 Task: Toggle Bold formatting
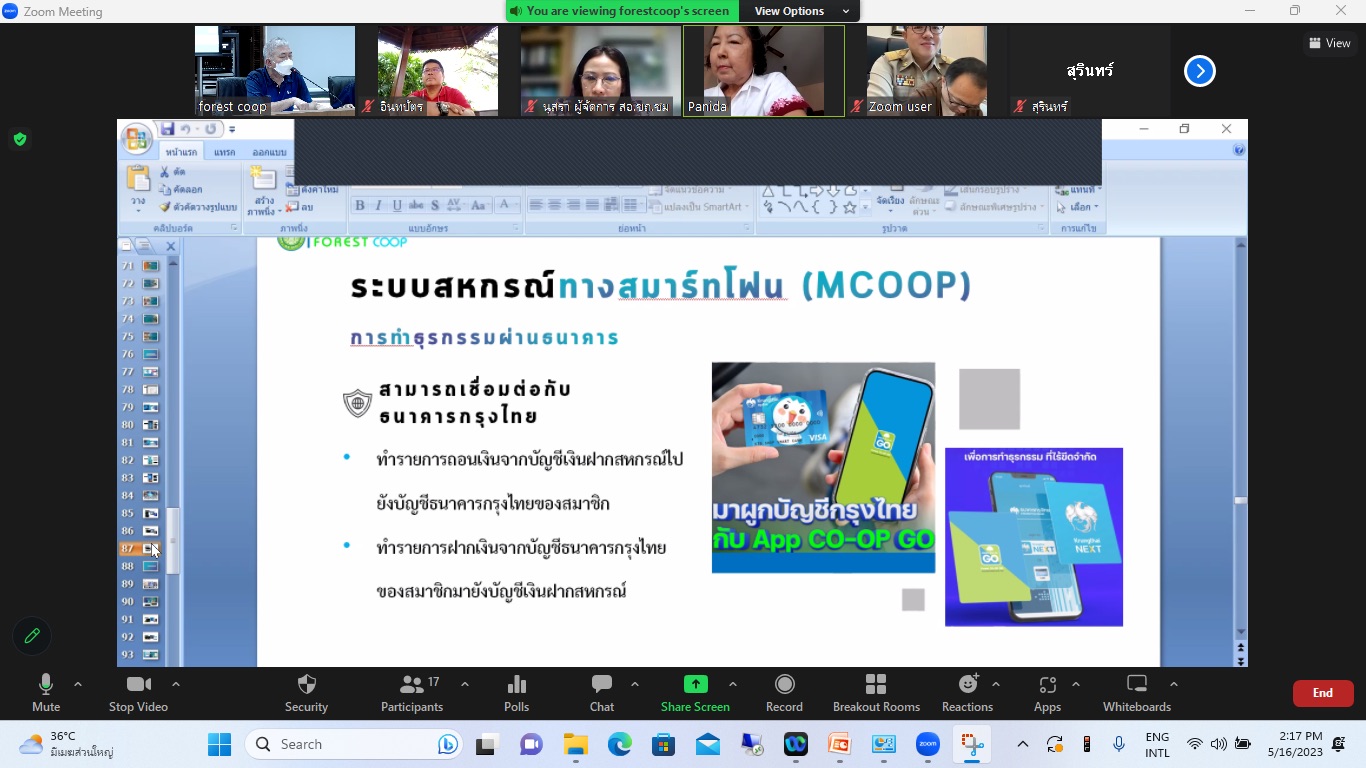tap(359, 205)
